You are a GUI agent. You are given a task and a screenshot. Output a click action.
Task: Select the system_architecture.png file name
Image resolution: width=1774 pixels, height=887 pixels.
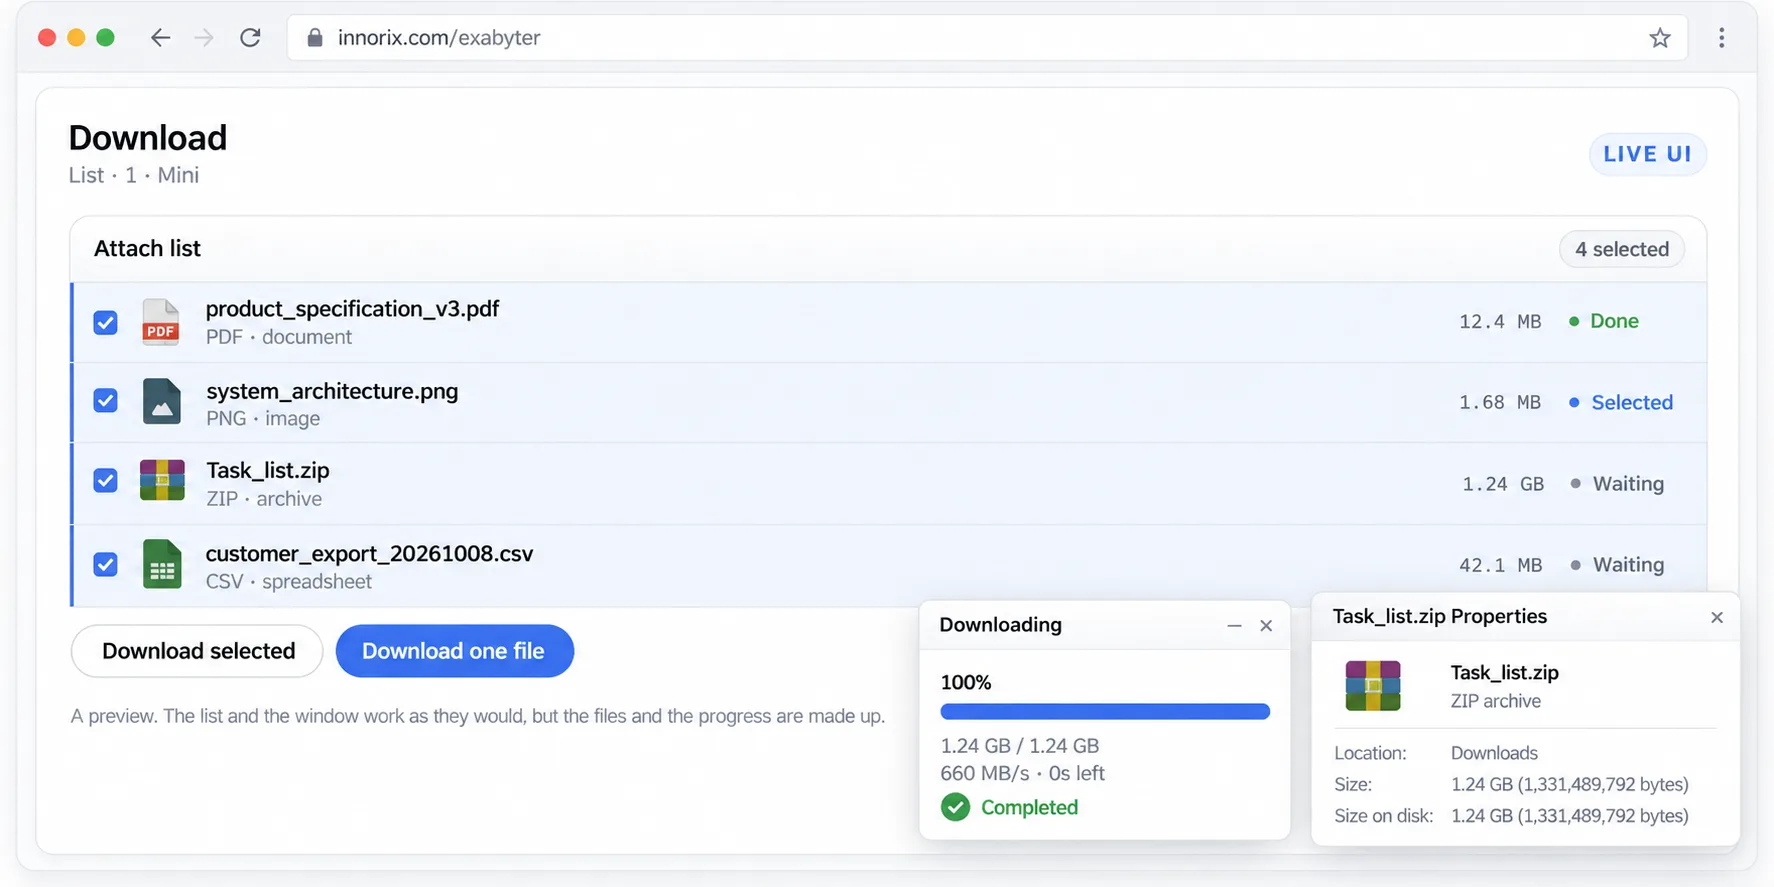pos(332,391)
